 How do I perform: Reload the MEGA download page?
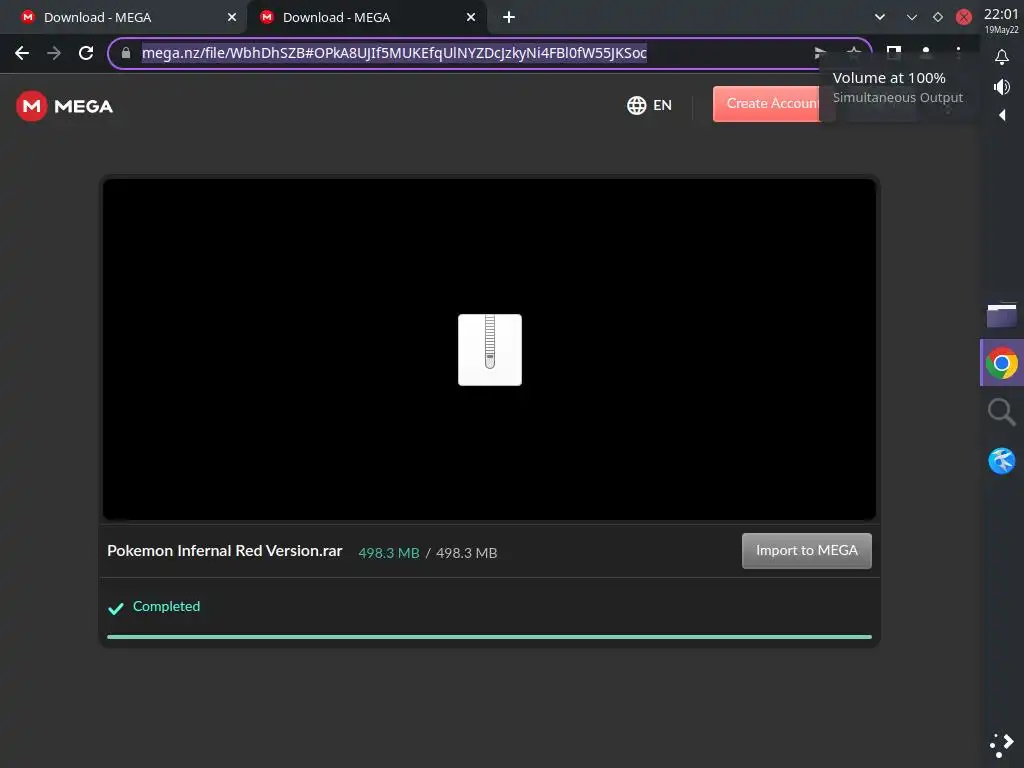click(86, 53)
